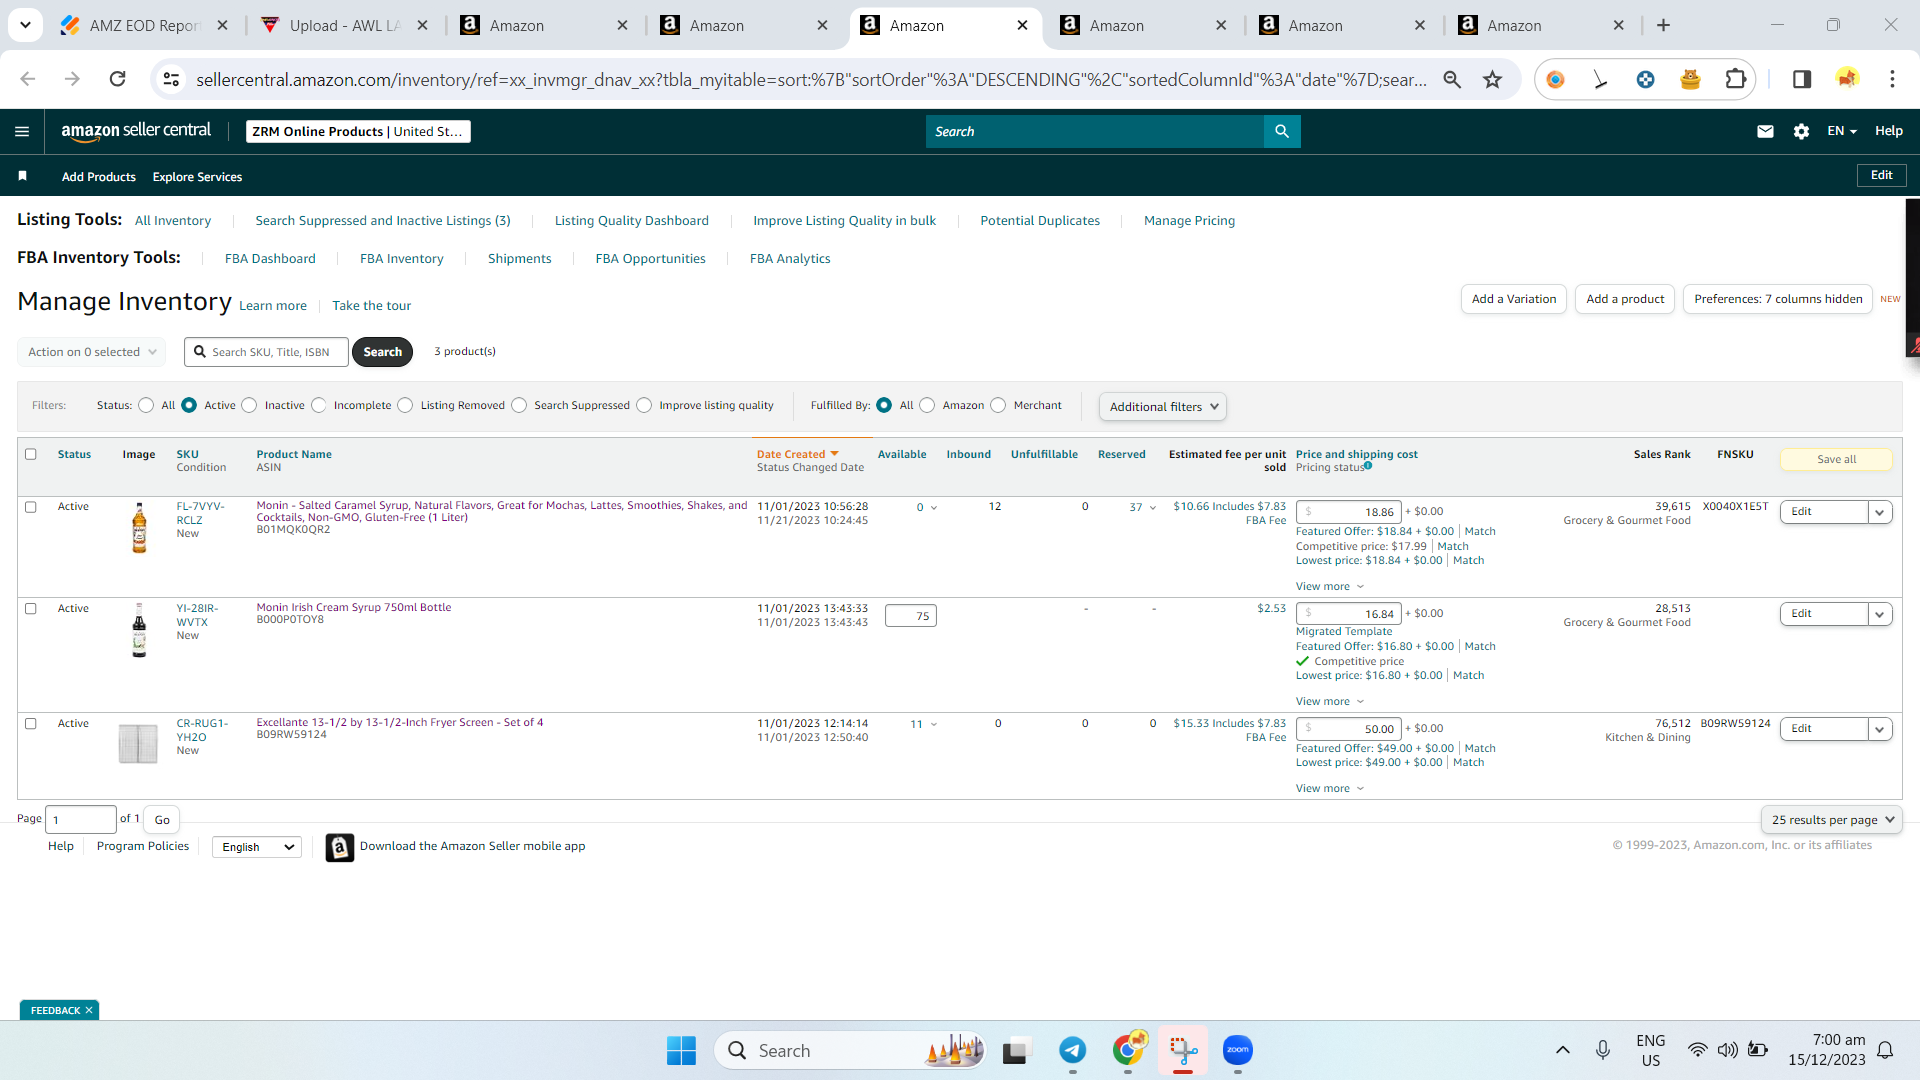The width and height of the screenshot is (1920, 1080).
Task: Select the All status radio button
Action: 146,405
